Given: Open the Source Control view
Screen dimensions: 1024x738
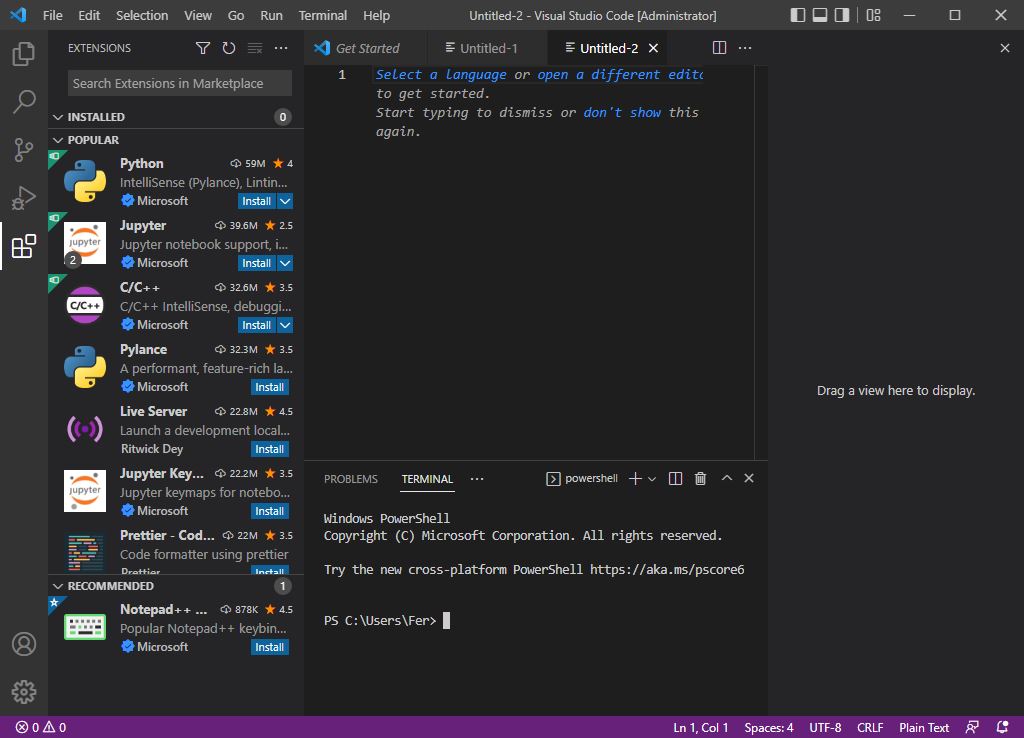Looking at the screenshot, I should tap(24, 150).
